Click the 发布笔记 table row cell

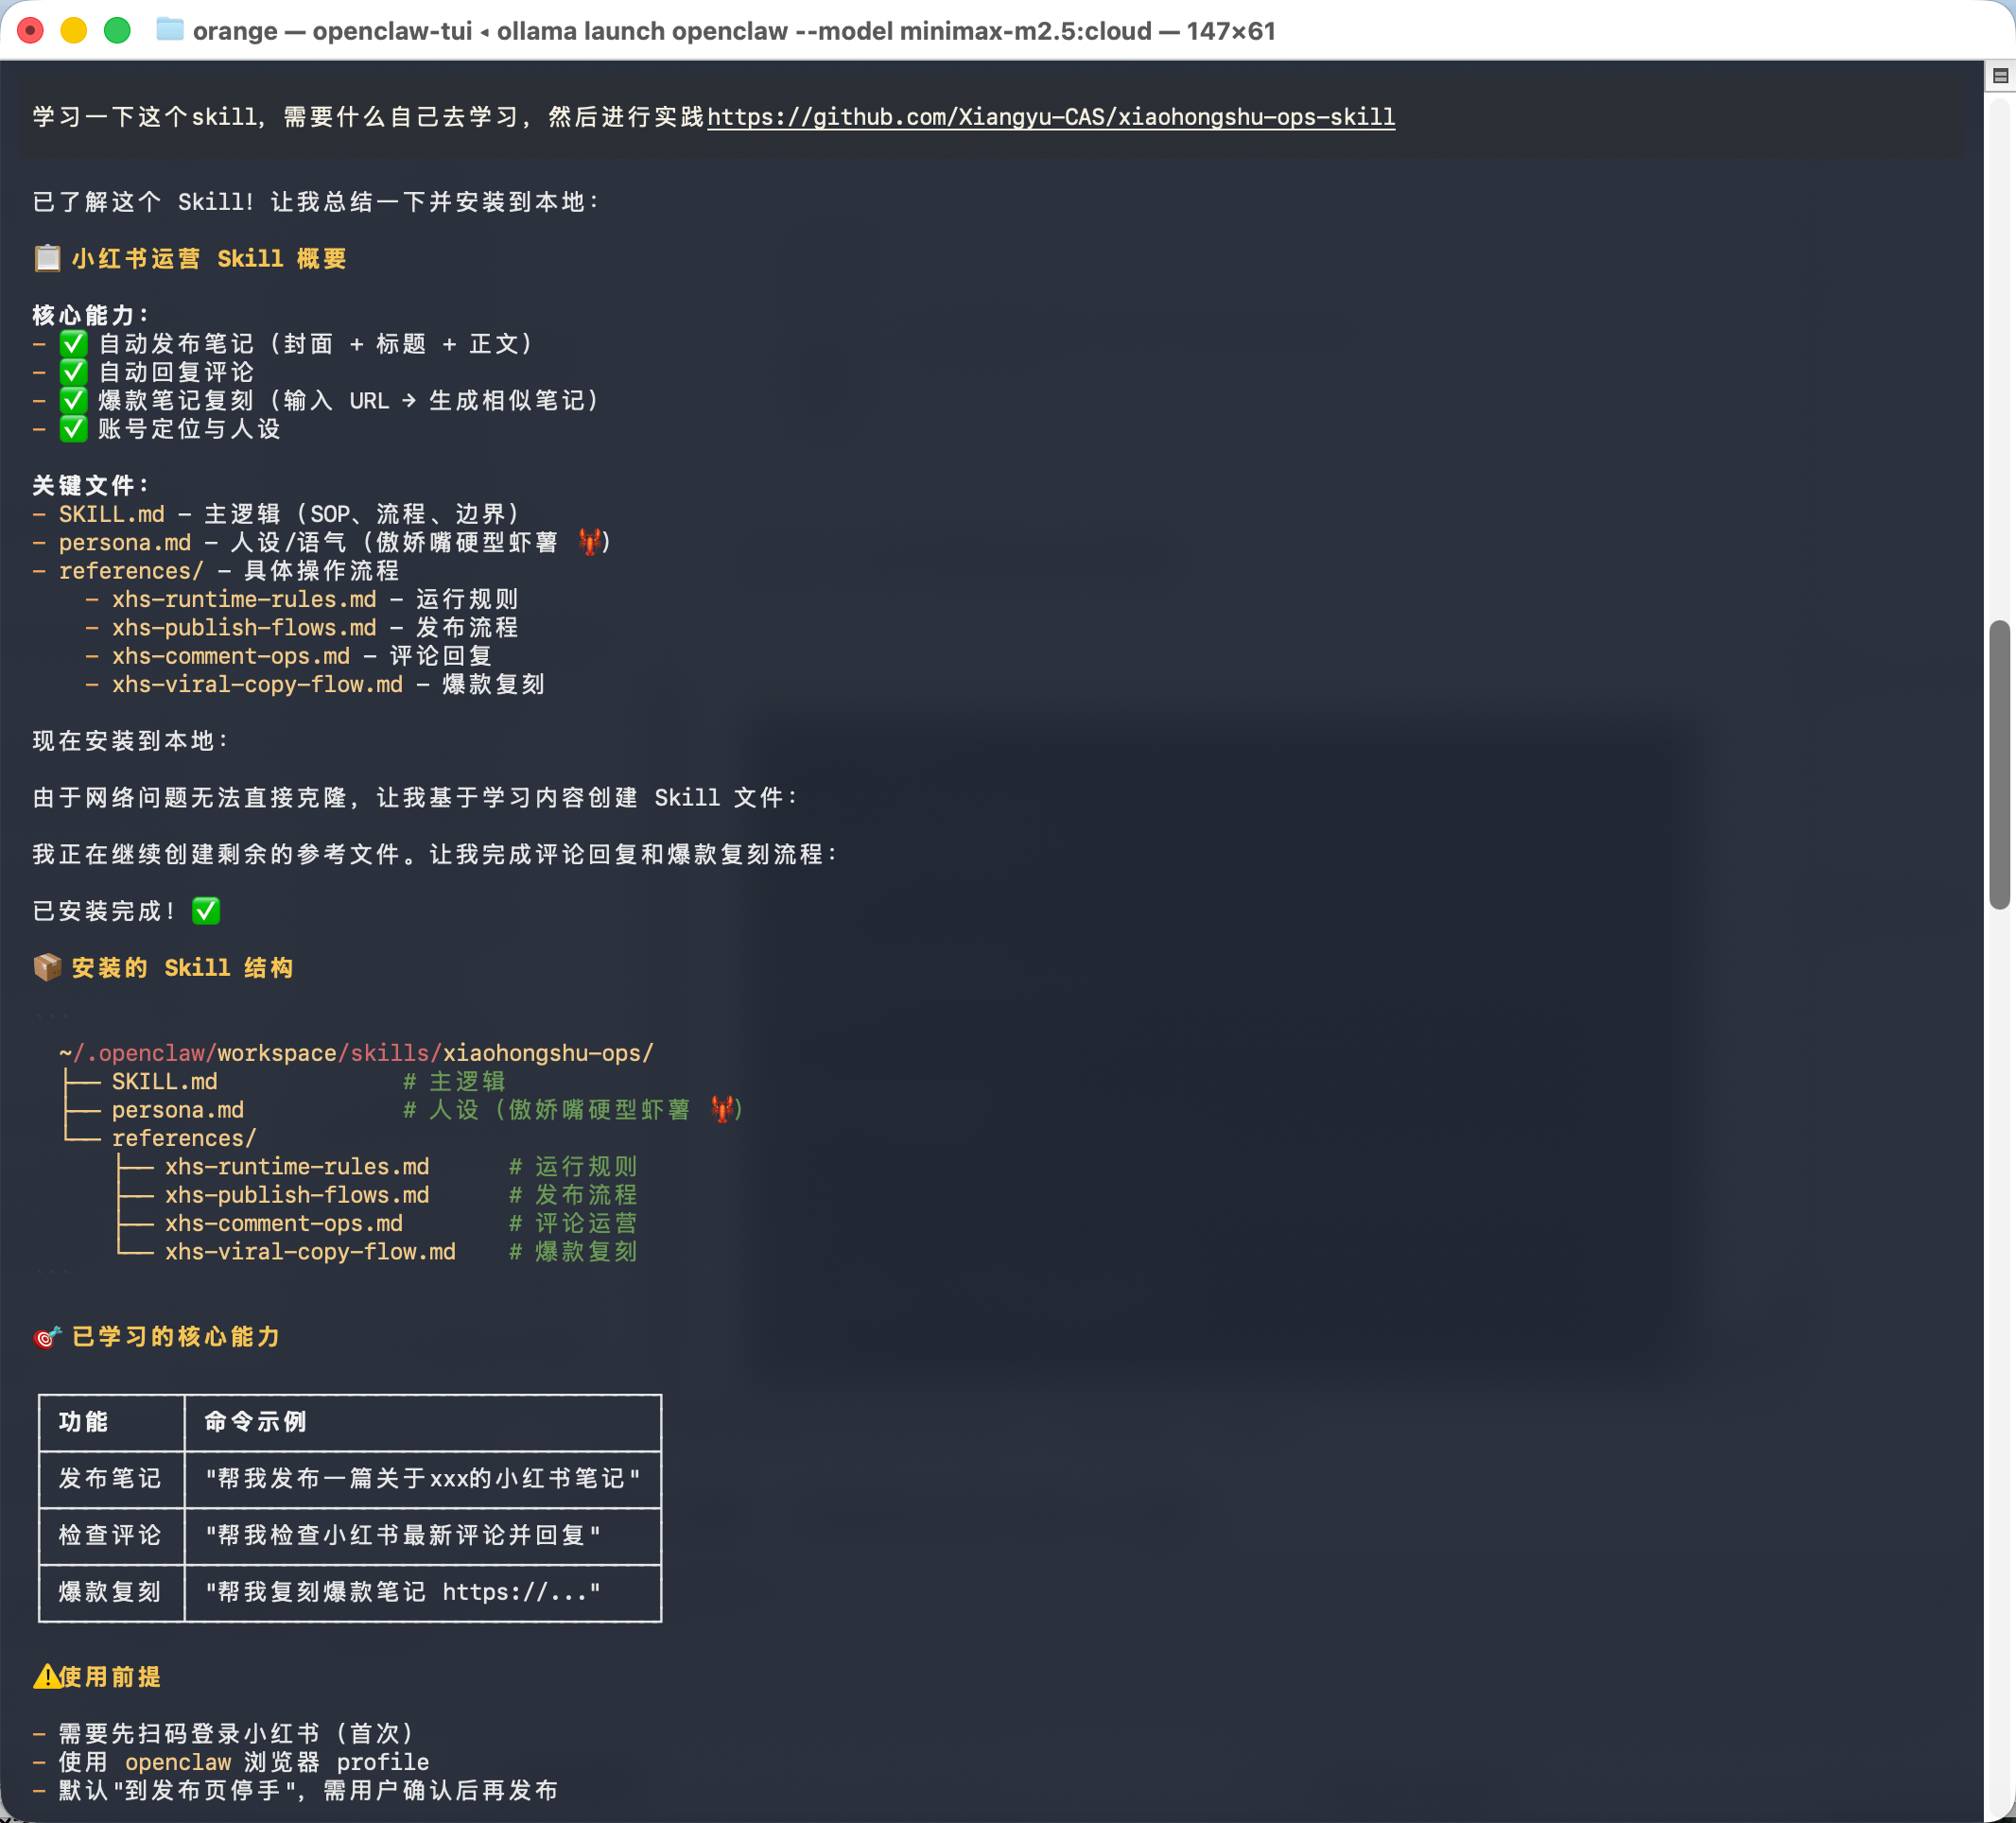click(110, 1479)
